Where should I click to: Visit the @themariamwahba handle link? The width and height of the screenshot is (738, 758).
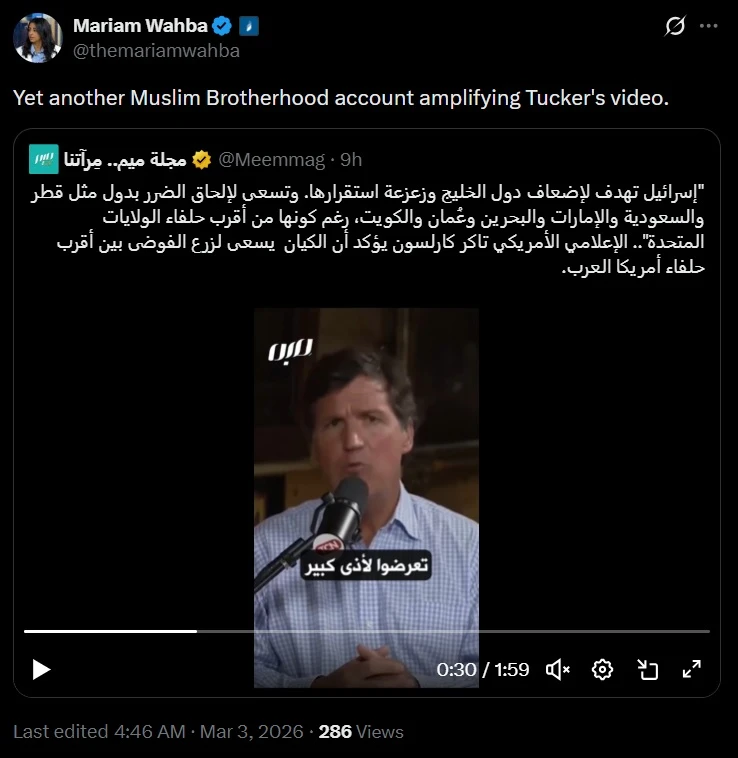[156, 51]
